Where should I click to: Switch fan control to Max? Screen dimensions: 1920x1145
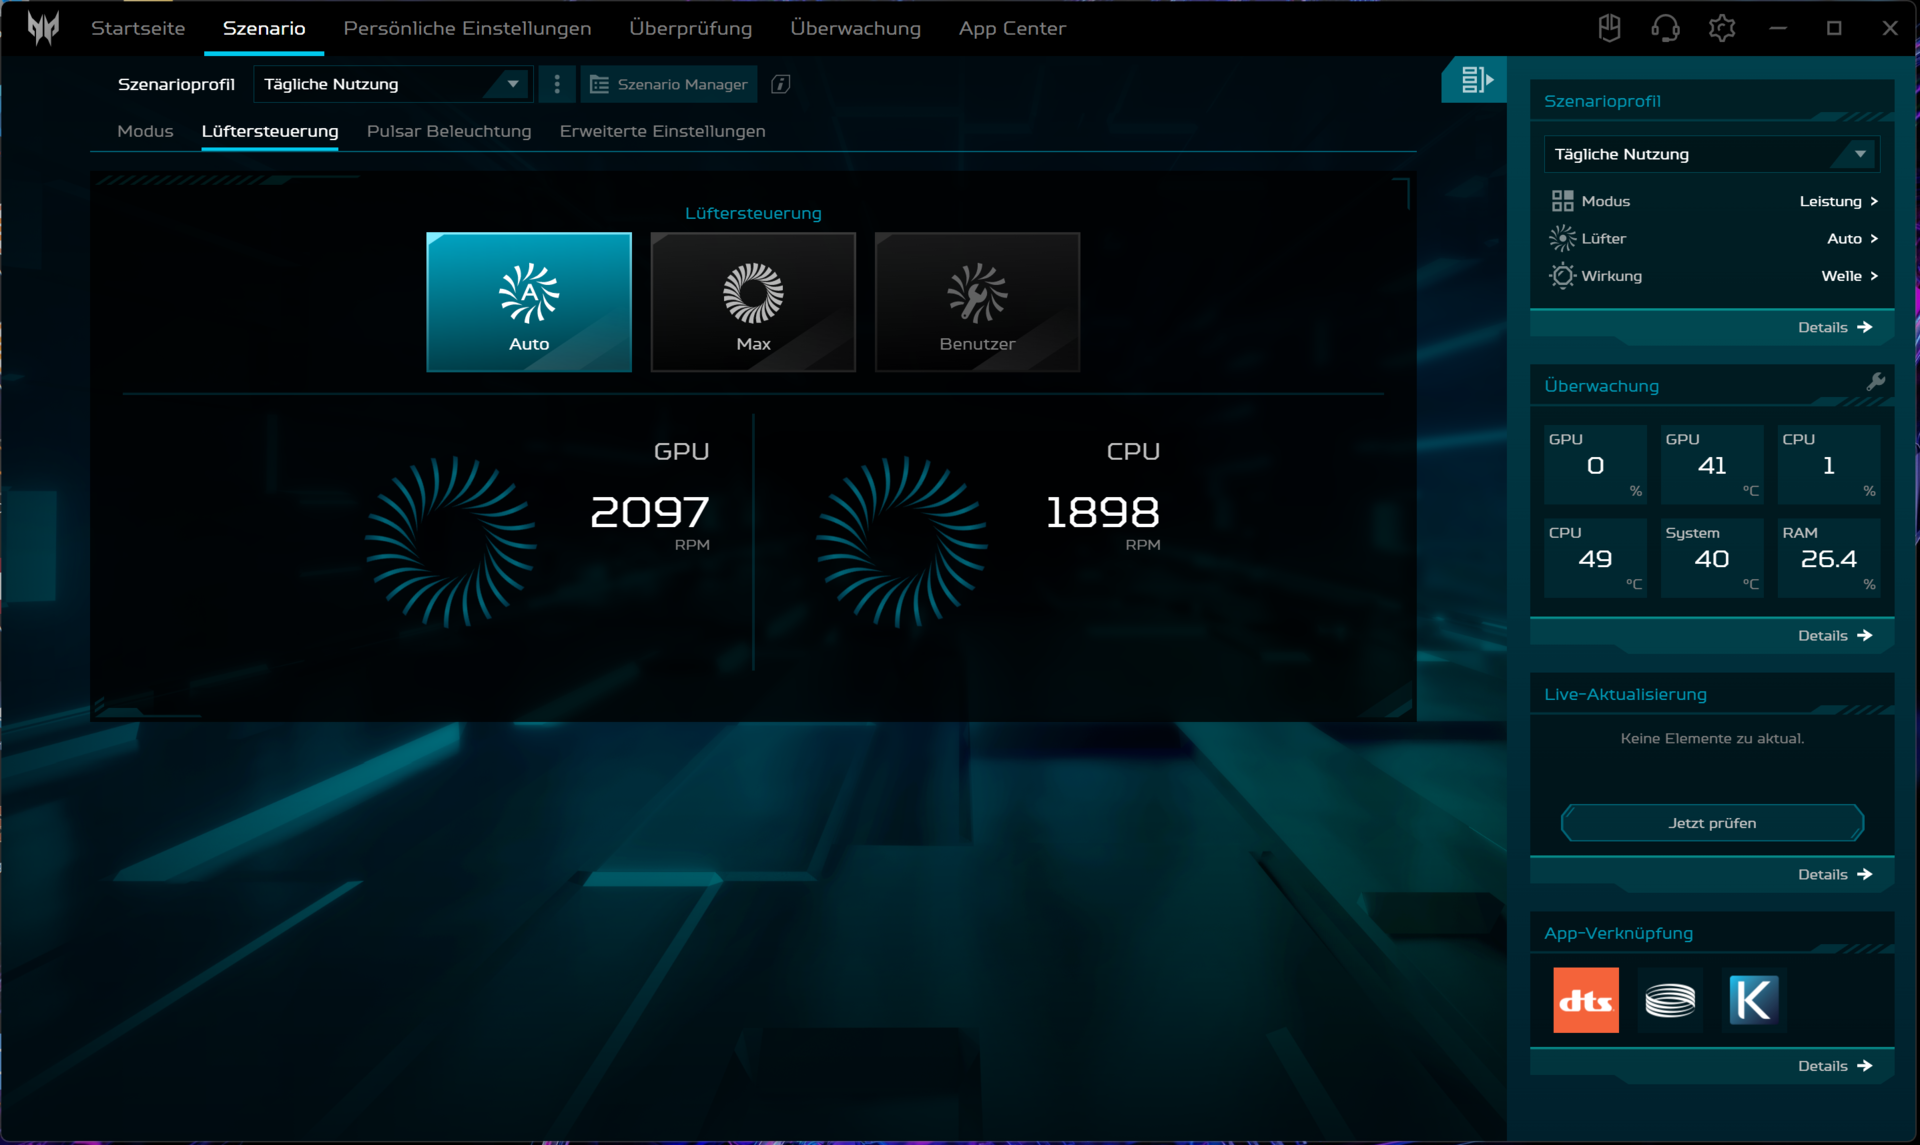(753, 302)
